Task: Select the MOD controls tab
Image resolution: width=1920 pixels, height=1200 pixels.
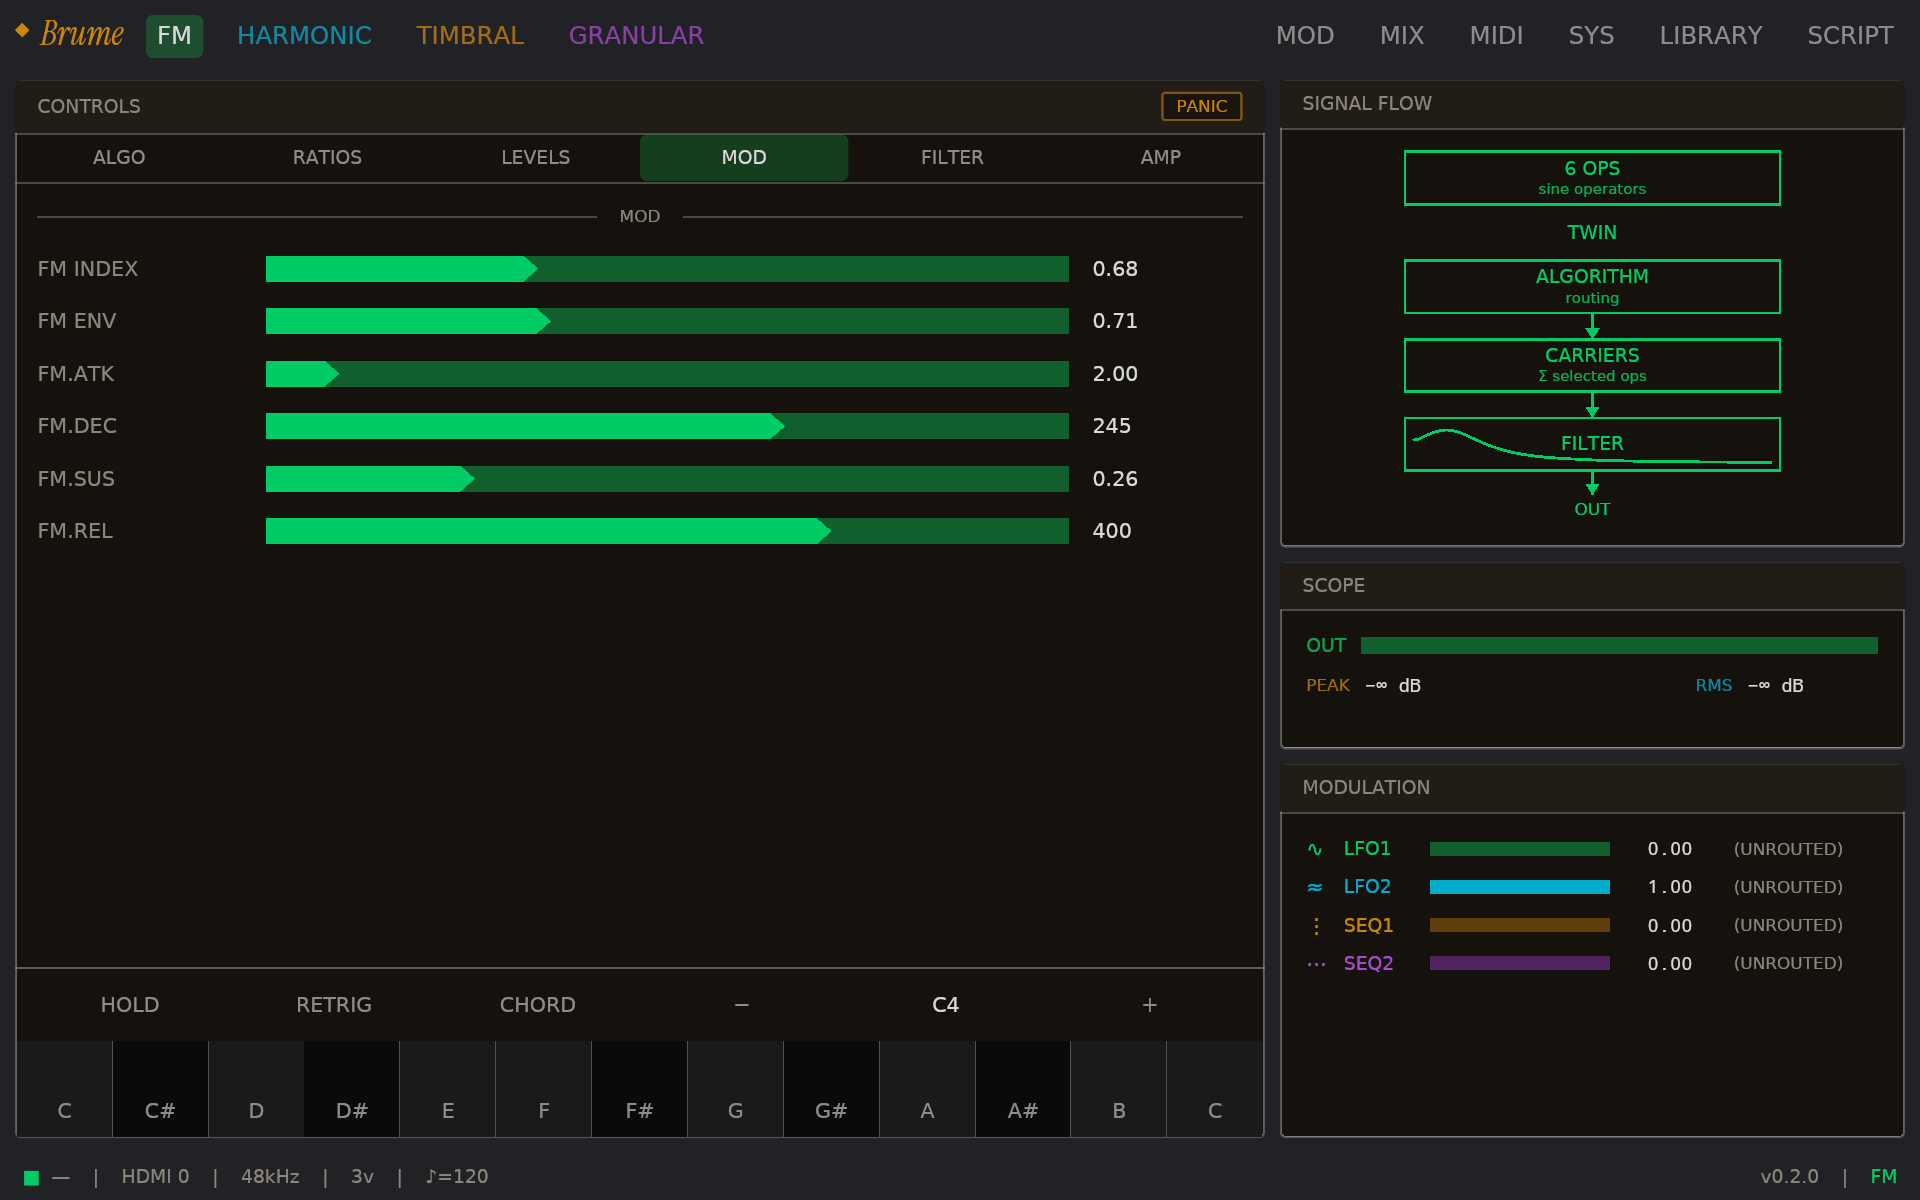Action: [x=744, y=158]
